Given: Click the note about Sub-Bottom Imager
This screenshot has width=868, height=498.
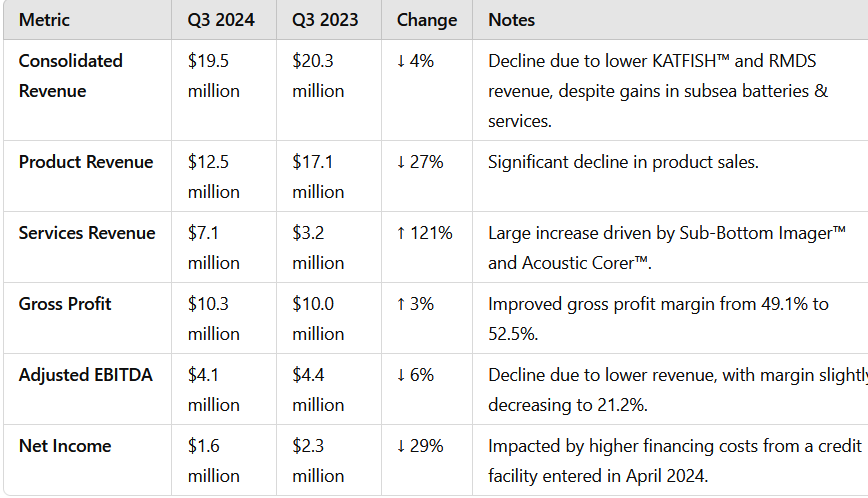Looking at the screenshot, I should click(x=667, y=248).
